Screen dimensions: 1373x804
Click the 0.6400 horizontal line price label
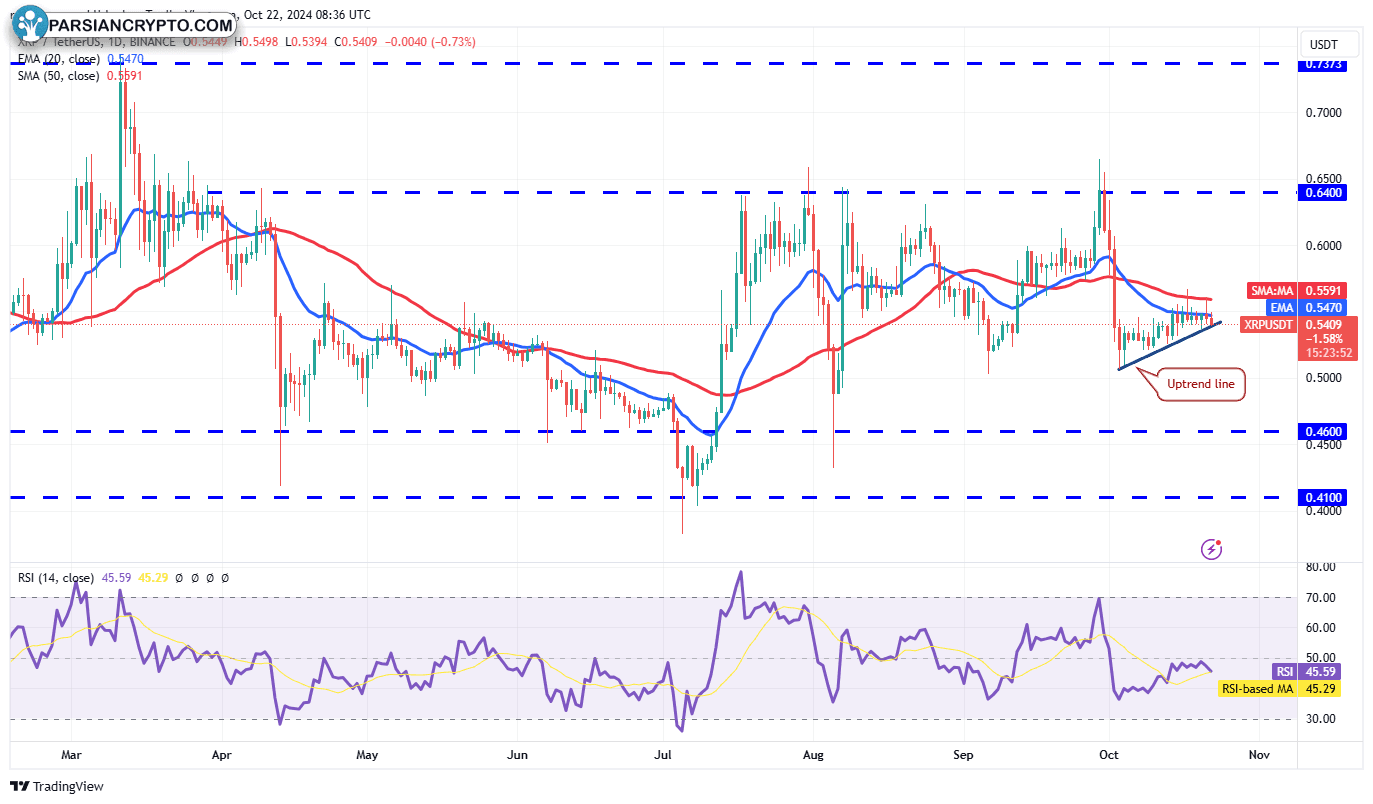(1323, 193)
